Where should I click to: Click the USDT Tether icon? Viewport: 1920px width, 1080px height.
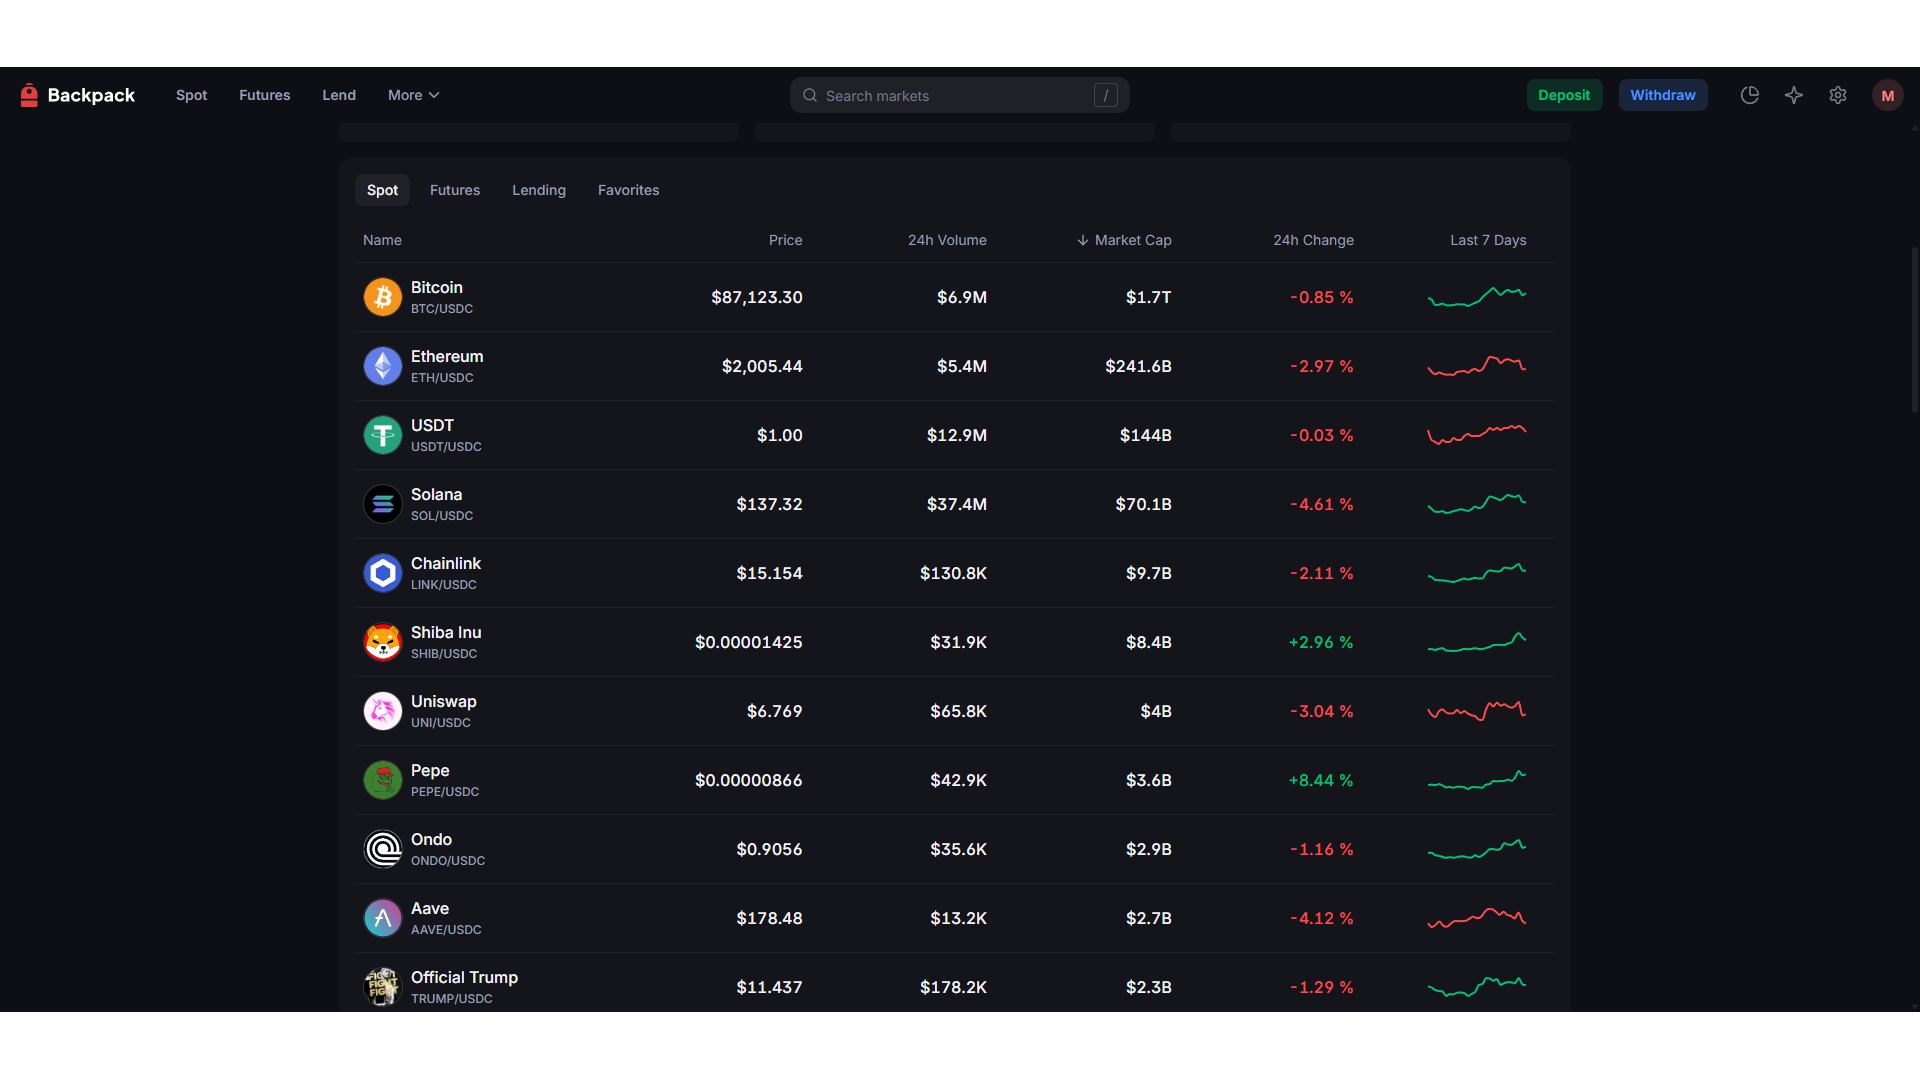click(x=383, y=435)
